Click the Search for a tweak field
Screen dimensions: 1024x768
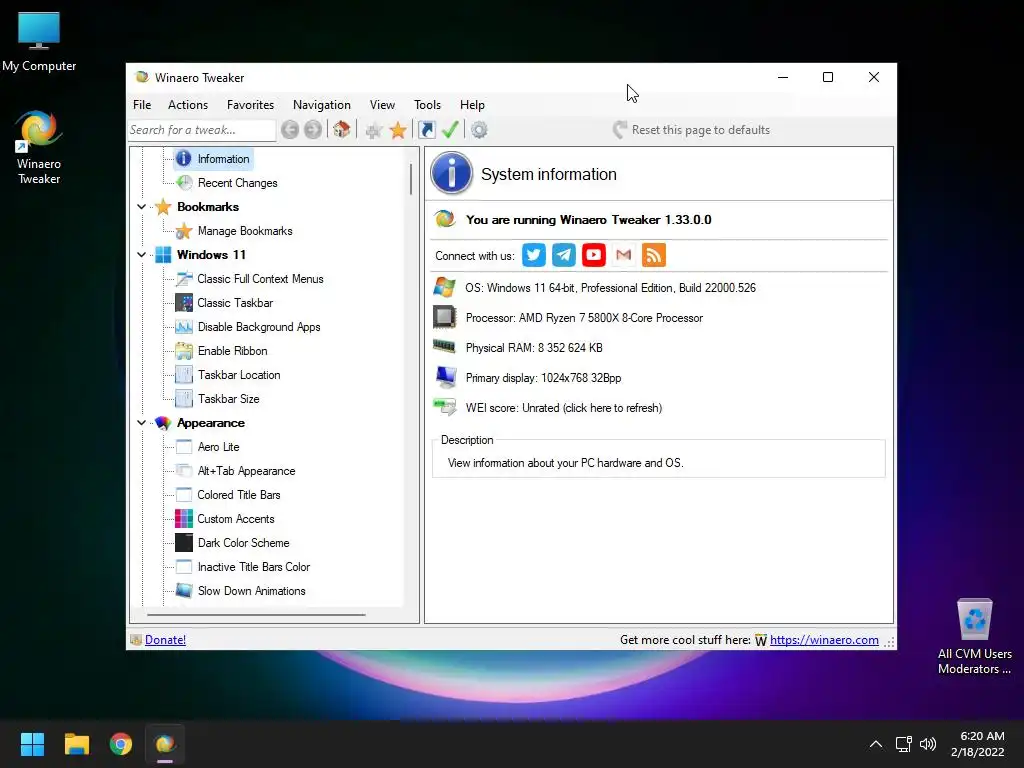pyautogui.click(x=202, y=130)
